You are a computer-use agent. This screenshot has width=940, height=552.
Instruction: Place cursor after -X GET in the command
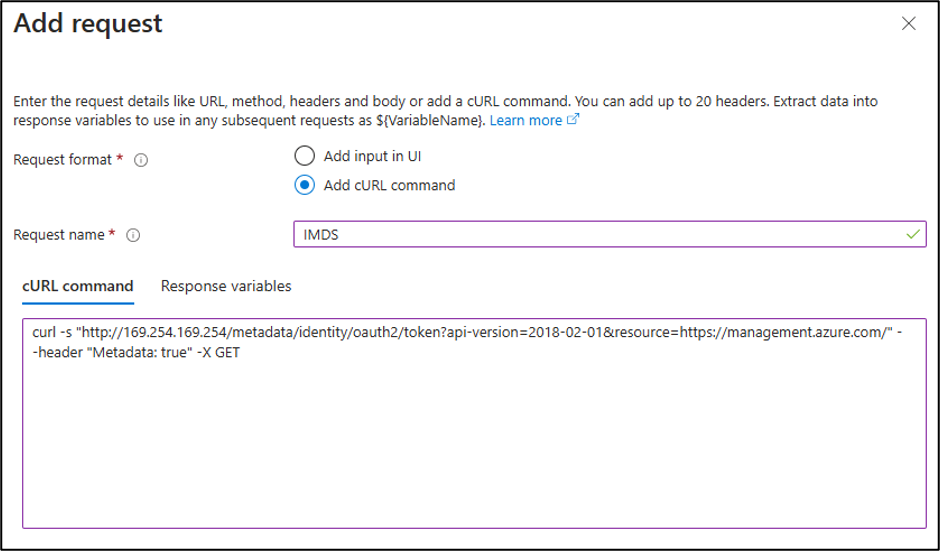(241, 353)
